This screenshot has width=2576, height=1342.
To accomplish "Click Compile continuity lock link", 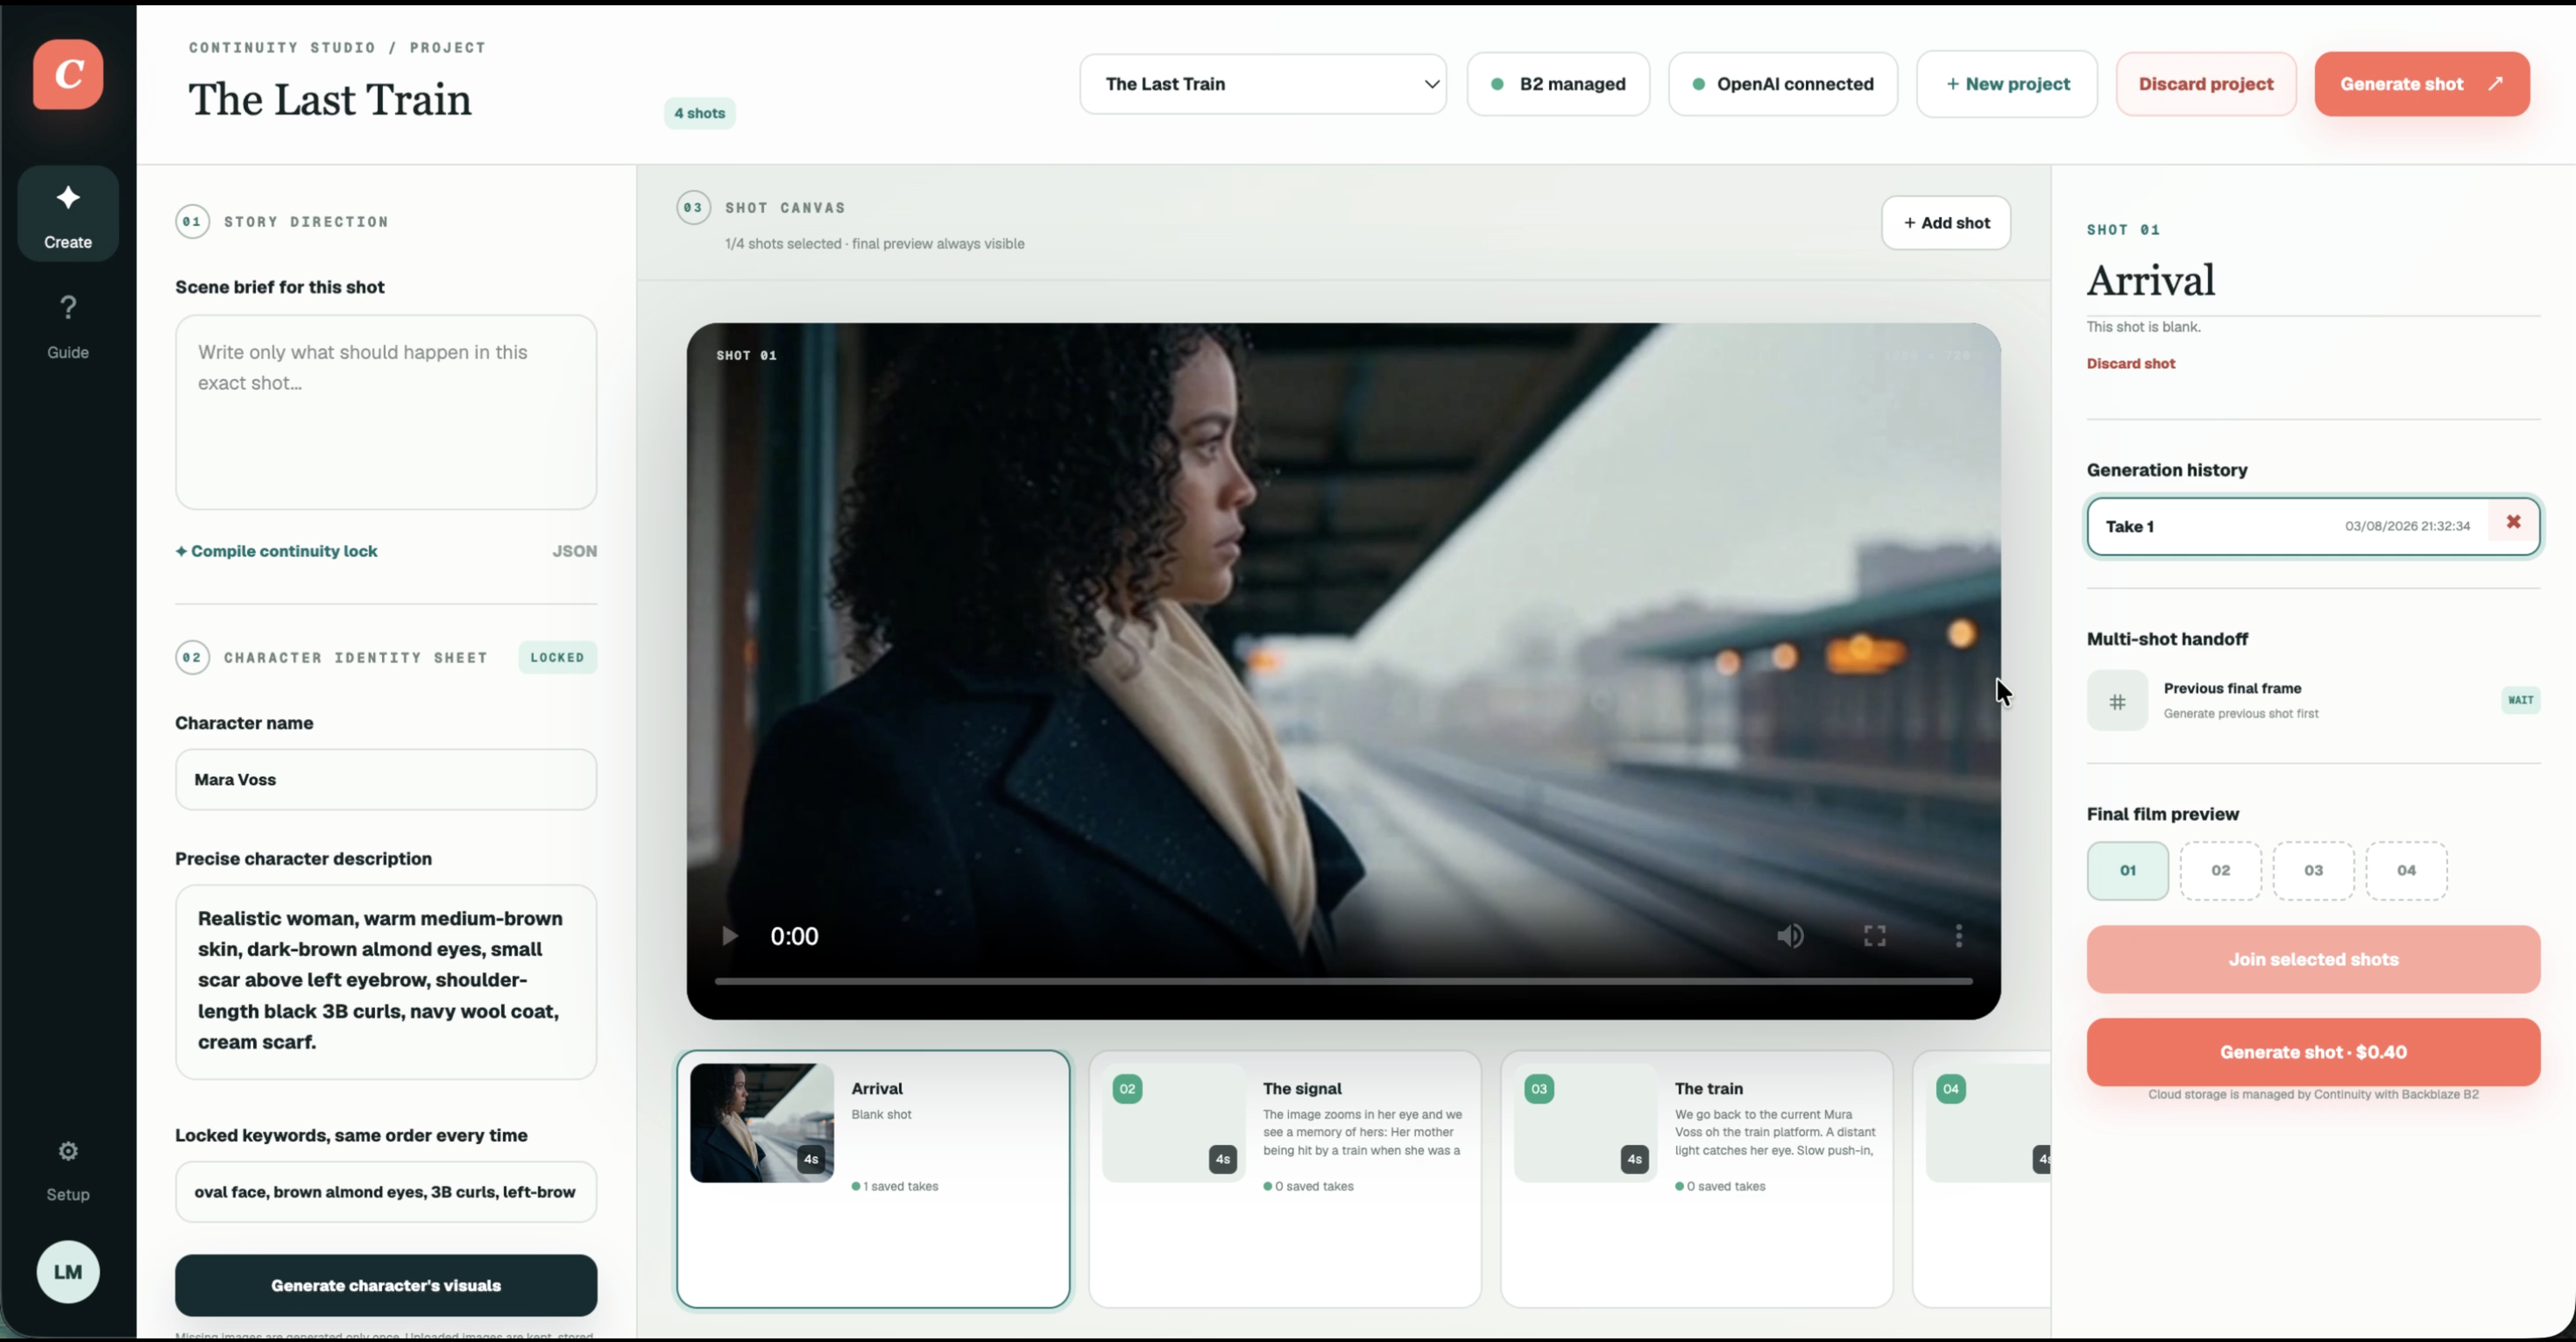I will [x=276, y=551].
